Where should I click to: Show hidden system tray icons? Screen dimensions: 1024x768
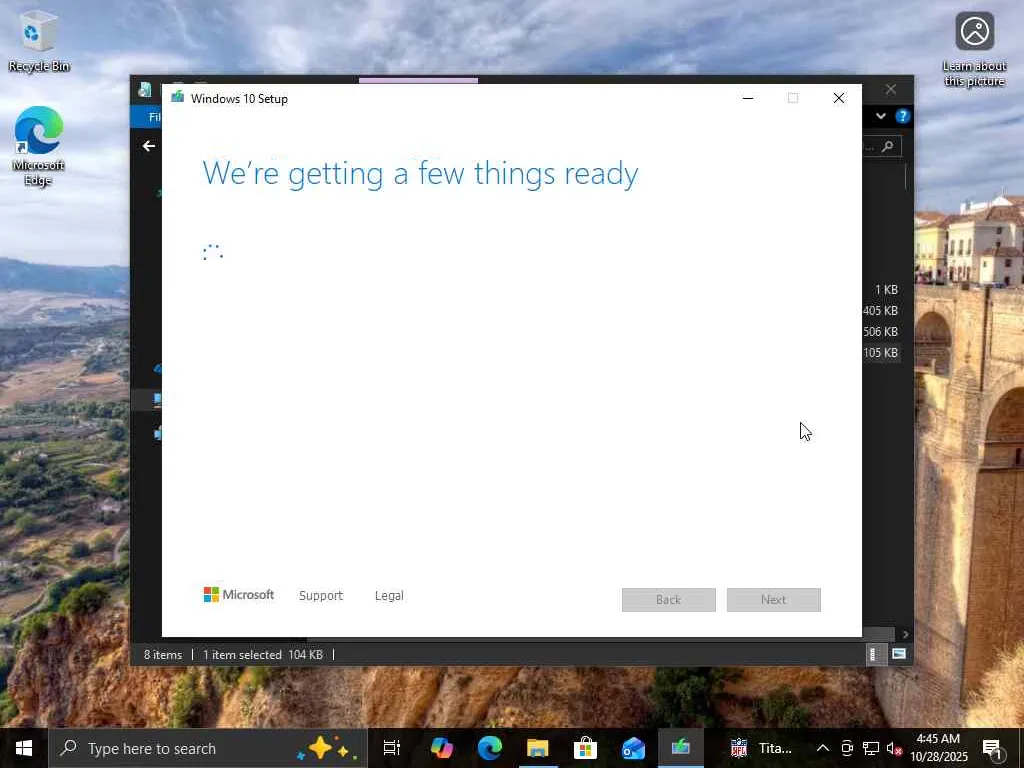[x=823, y=748]
